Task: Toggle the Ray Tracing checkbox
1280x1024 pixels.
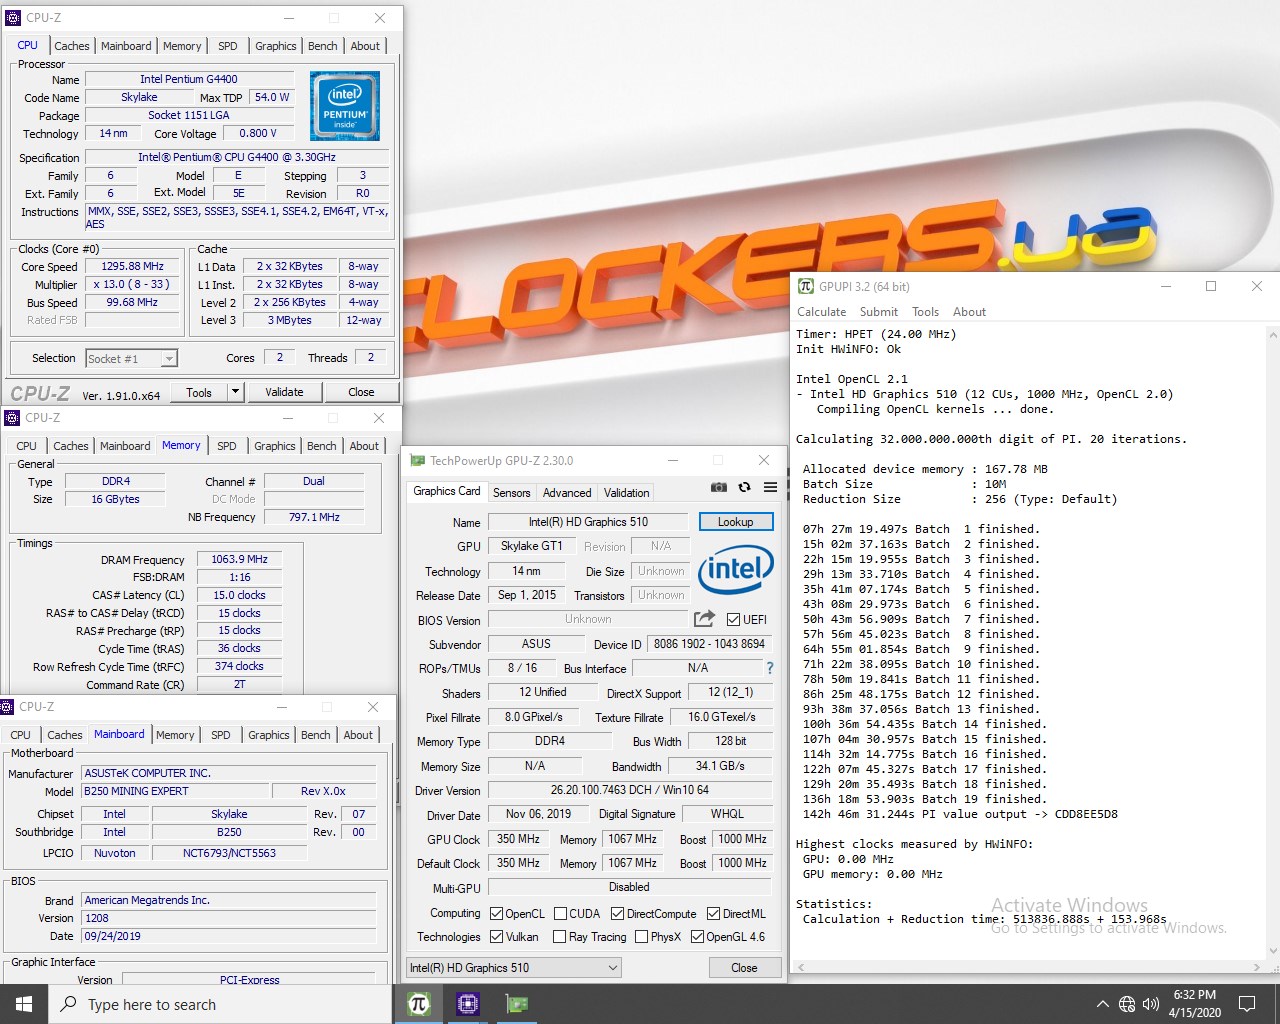Action: [558, 937]
